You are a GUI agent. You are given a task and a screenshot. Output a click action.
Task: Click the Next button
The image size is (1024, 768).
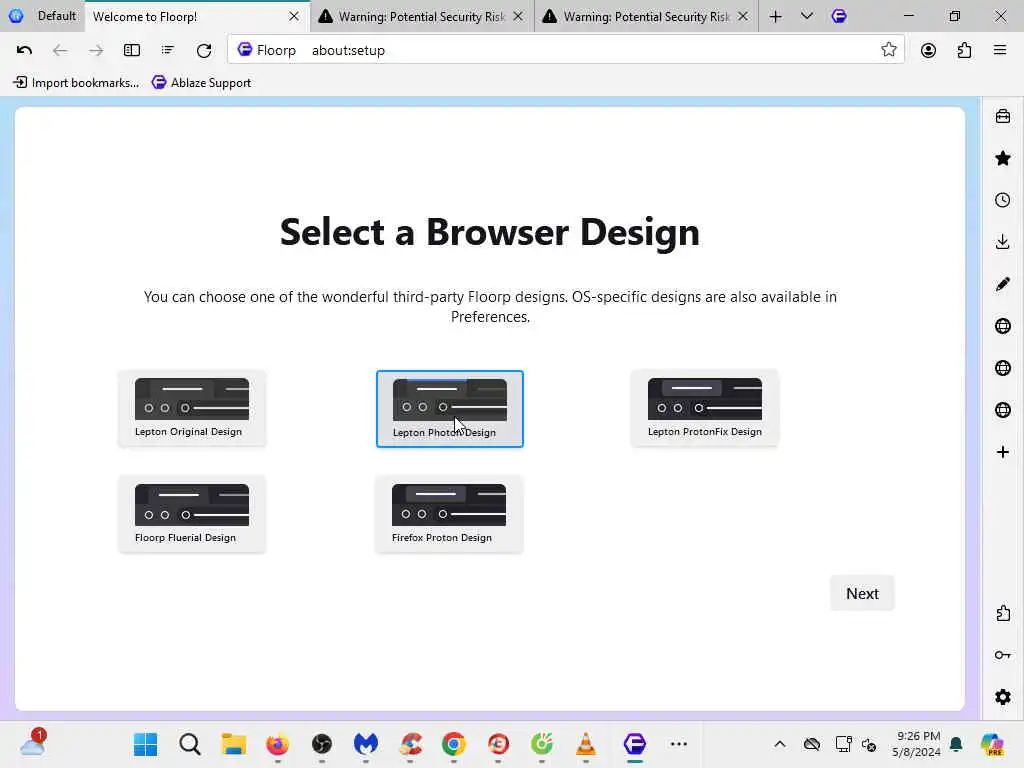click(862, 594)
